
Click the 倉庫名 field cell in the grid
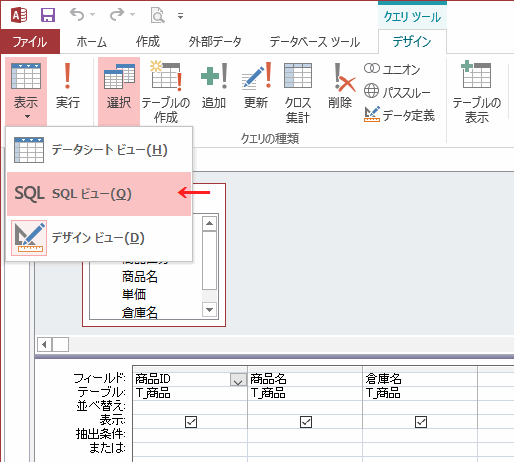[x=420, y=379]
